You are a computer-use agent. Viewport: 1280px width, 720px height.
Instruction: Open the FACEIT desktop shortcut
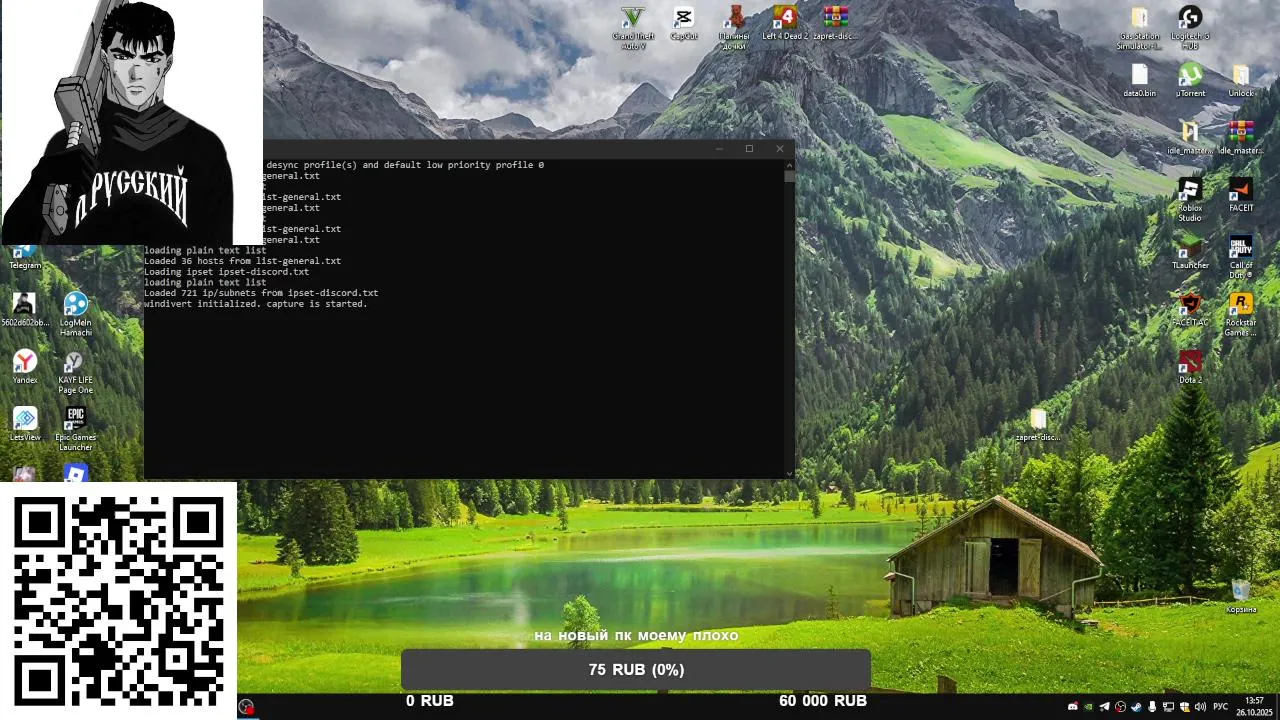pyautogui.click(x=1241, y=195)
